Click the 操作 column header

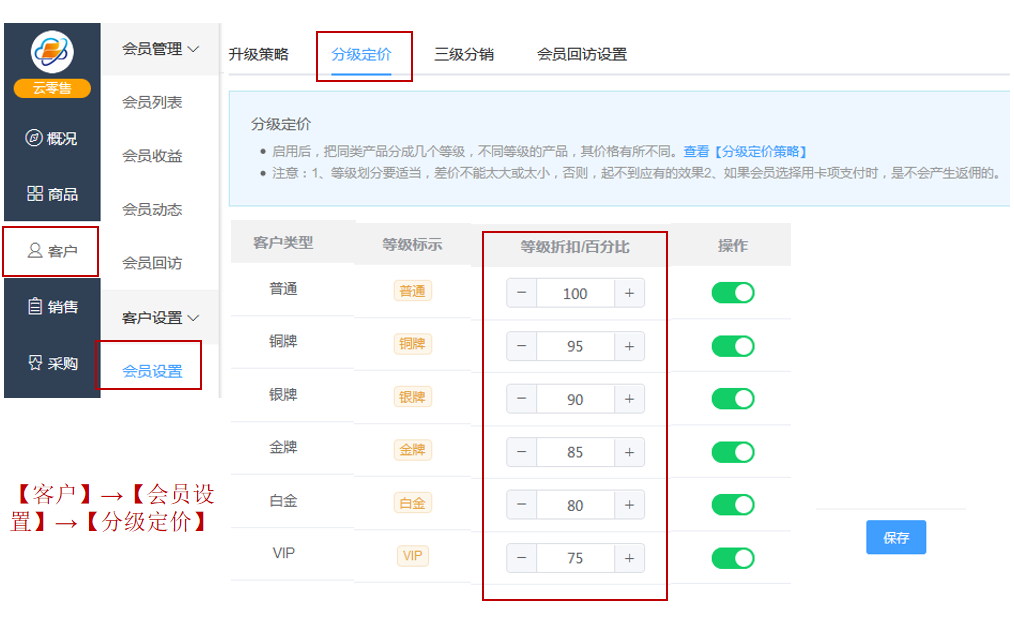coord(733,246)
